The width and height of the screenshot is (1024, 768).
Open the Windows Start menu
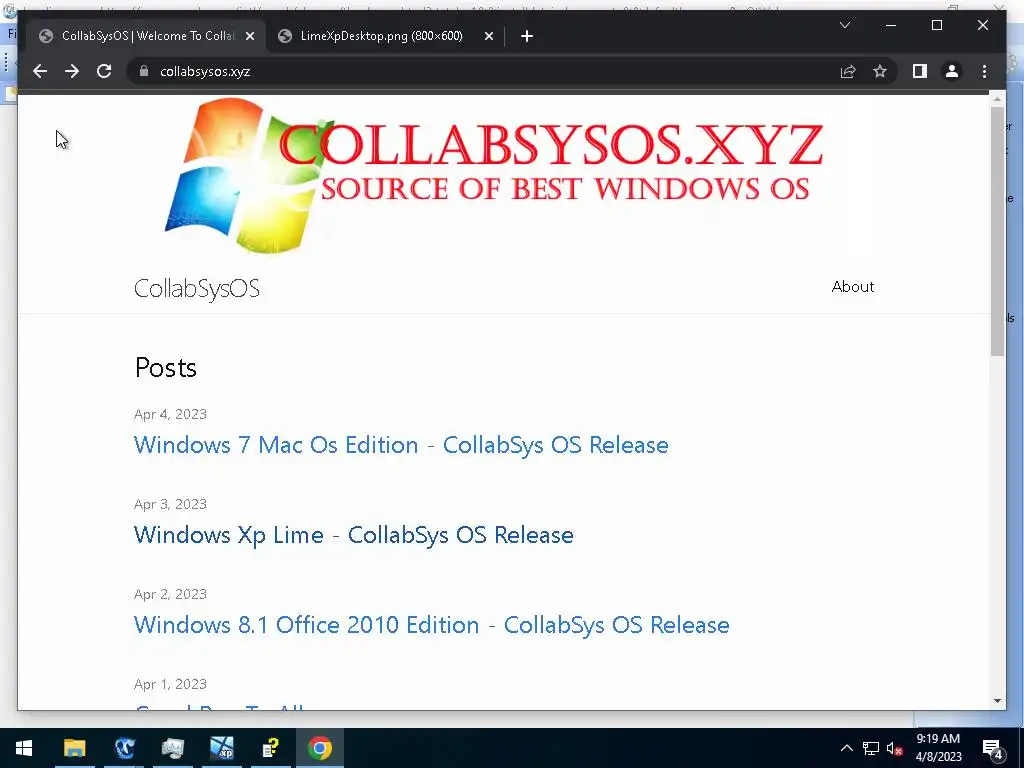click(24, 748)
